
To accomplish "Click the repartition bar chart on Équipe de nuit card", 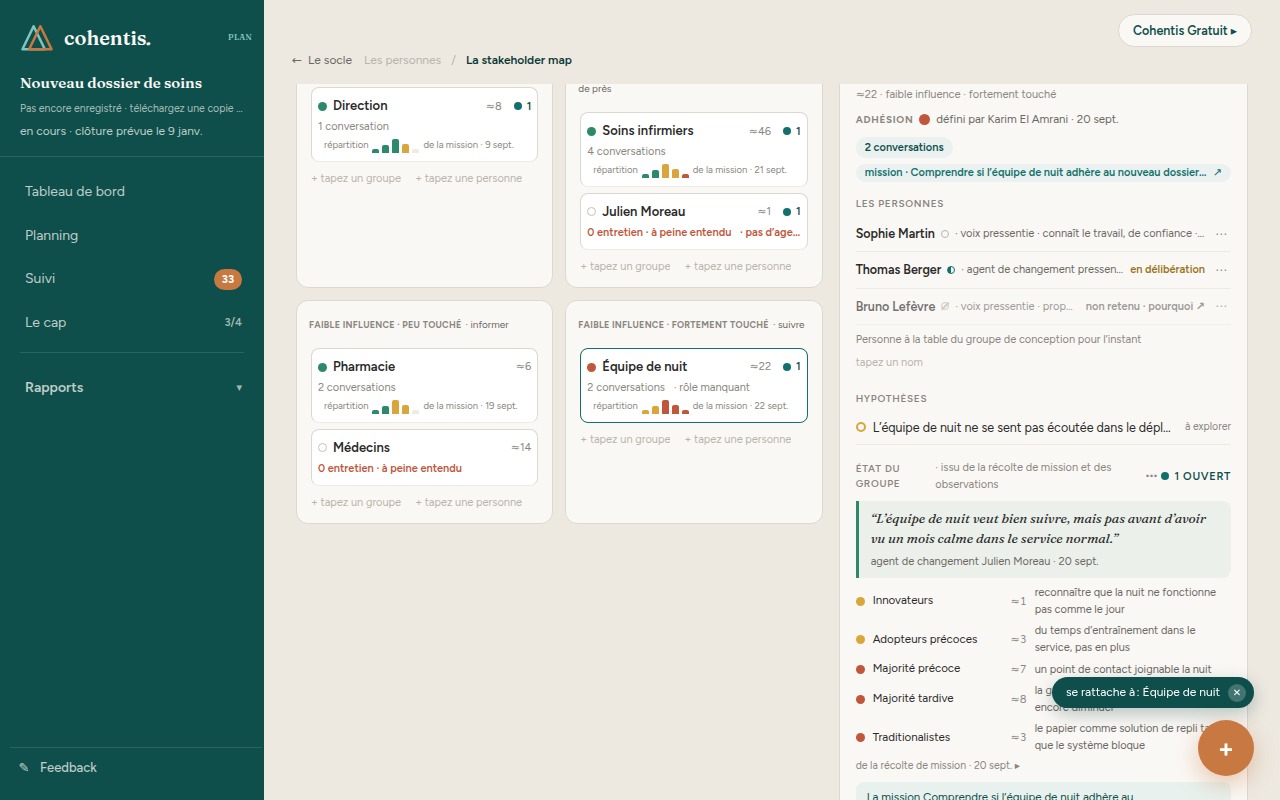I will 665,407.
